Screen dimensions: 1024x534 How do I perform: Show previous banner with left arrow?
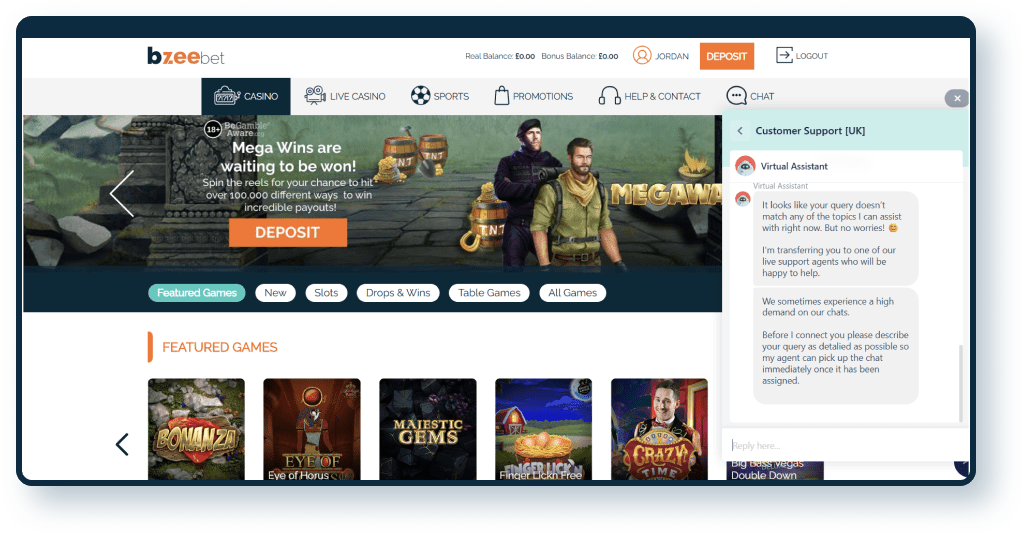click(x=122, y=193)
